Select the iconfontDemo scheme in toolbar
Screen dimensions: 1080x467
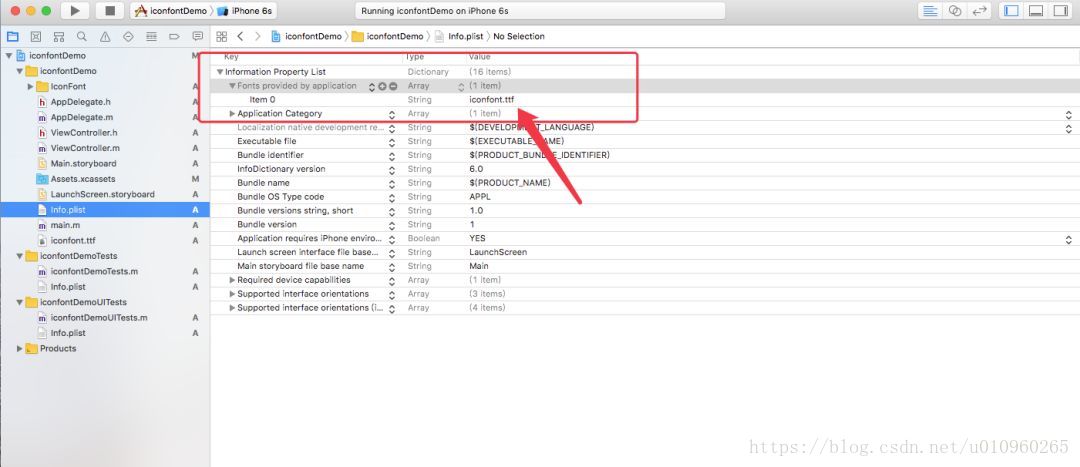pyautogui.click(x=171, y=11)
